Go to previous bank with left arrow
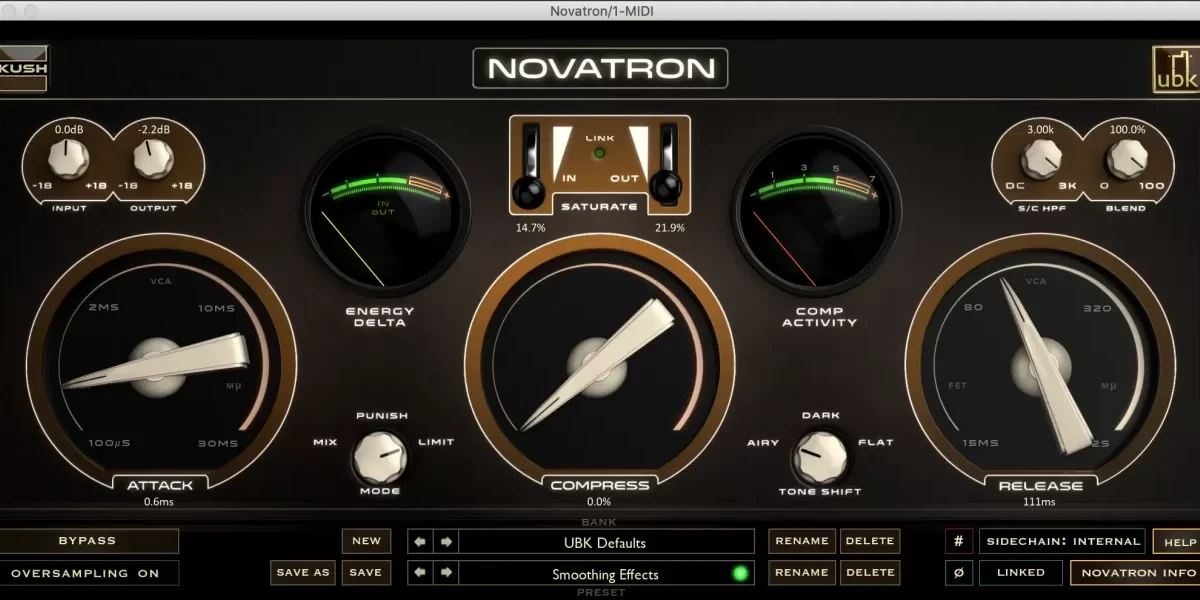1200x600 pixels. tap(421, 542)
